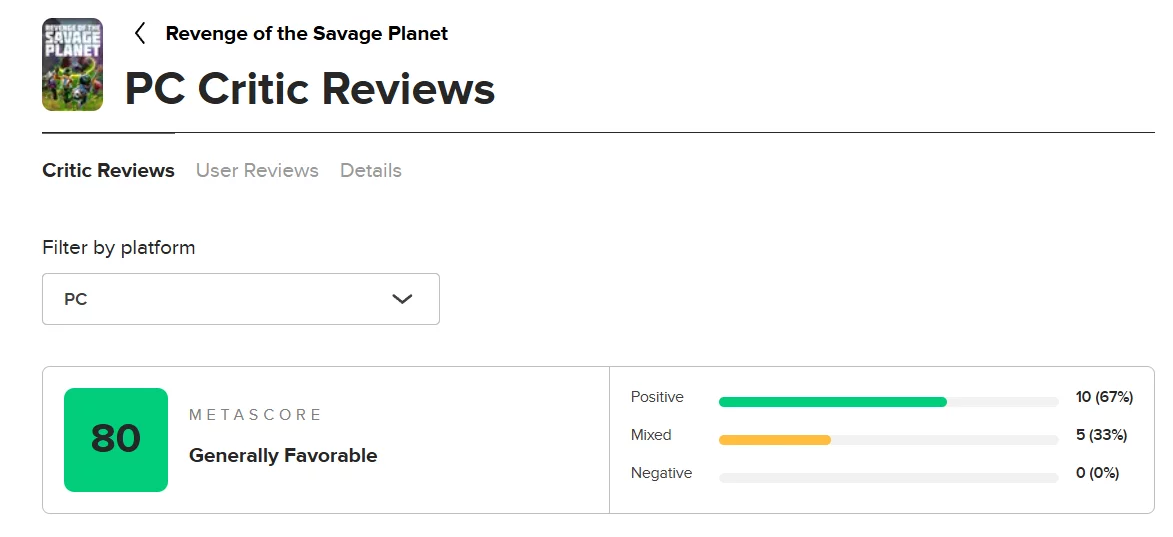
Task: Click the green 80 Metascore badge
Action: [x=116, y=440]
